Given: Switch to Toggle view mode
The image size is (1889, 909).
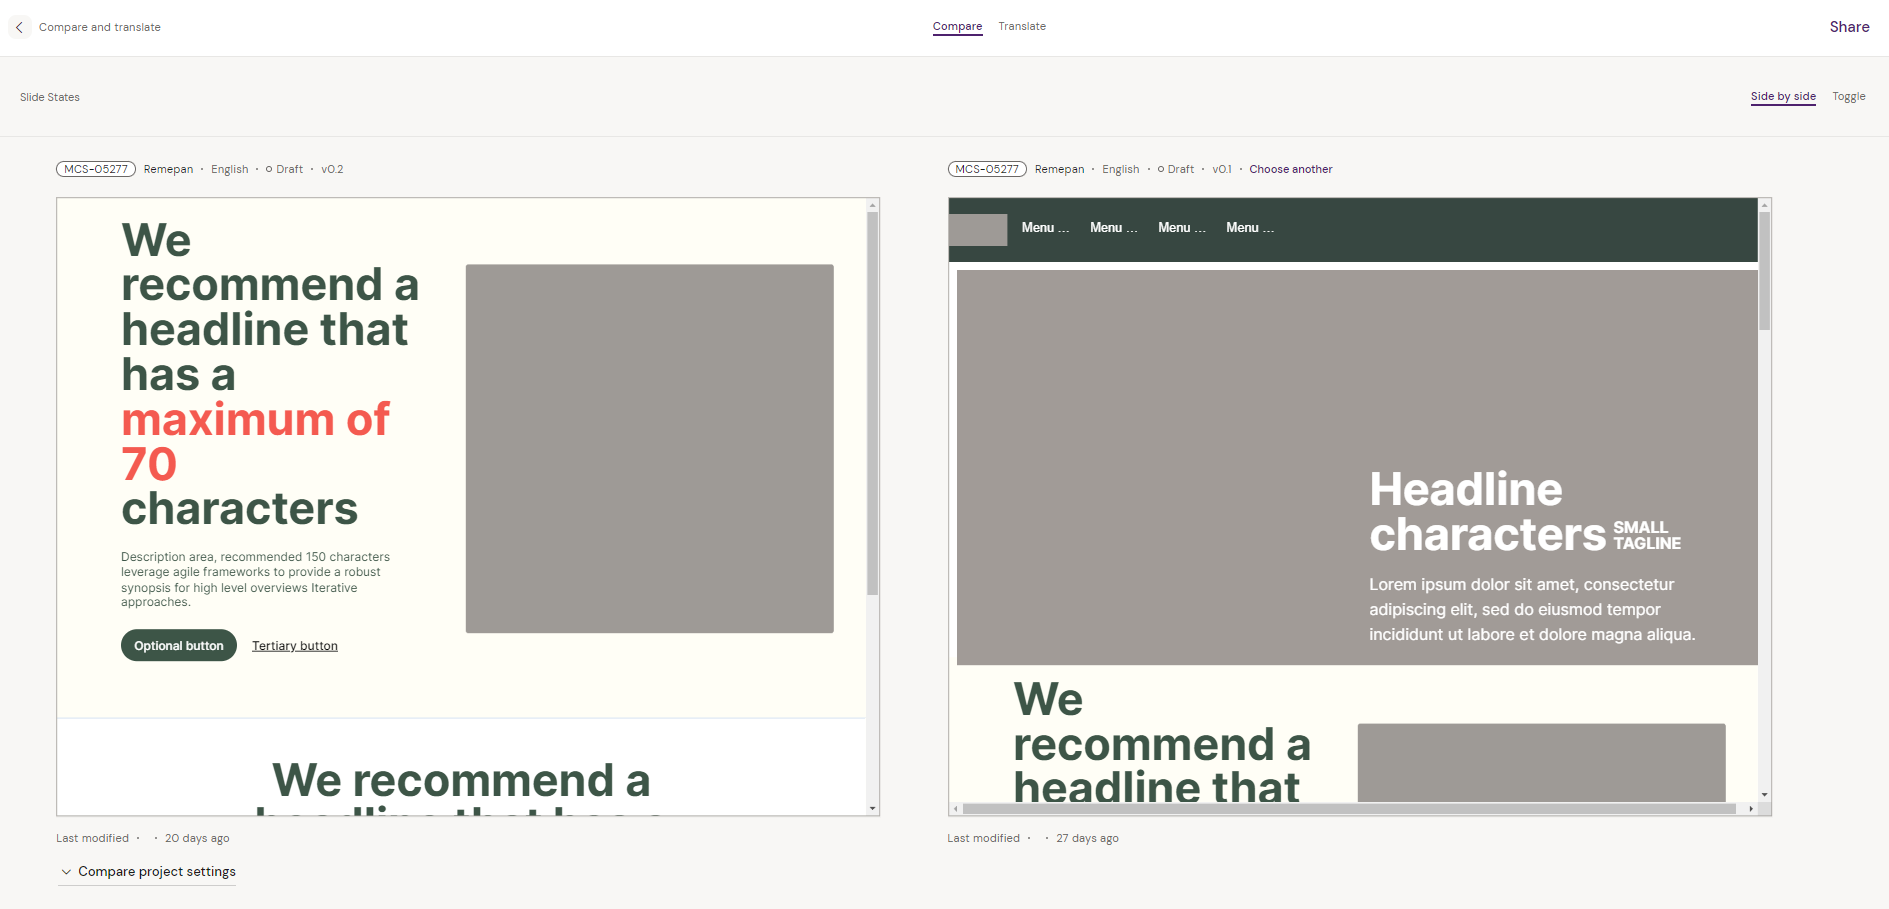Looking at the screenshot, I should coord(1848,96).
